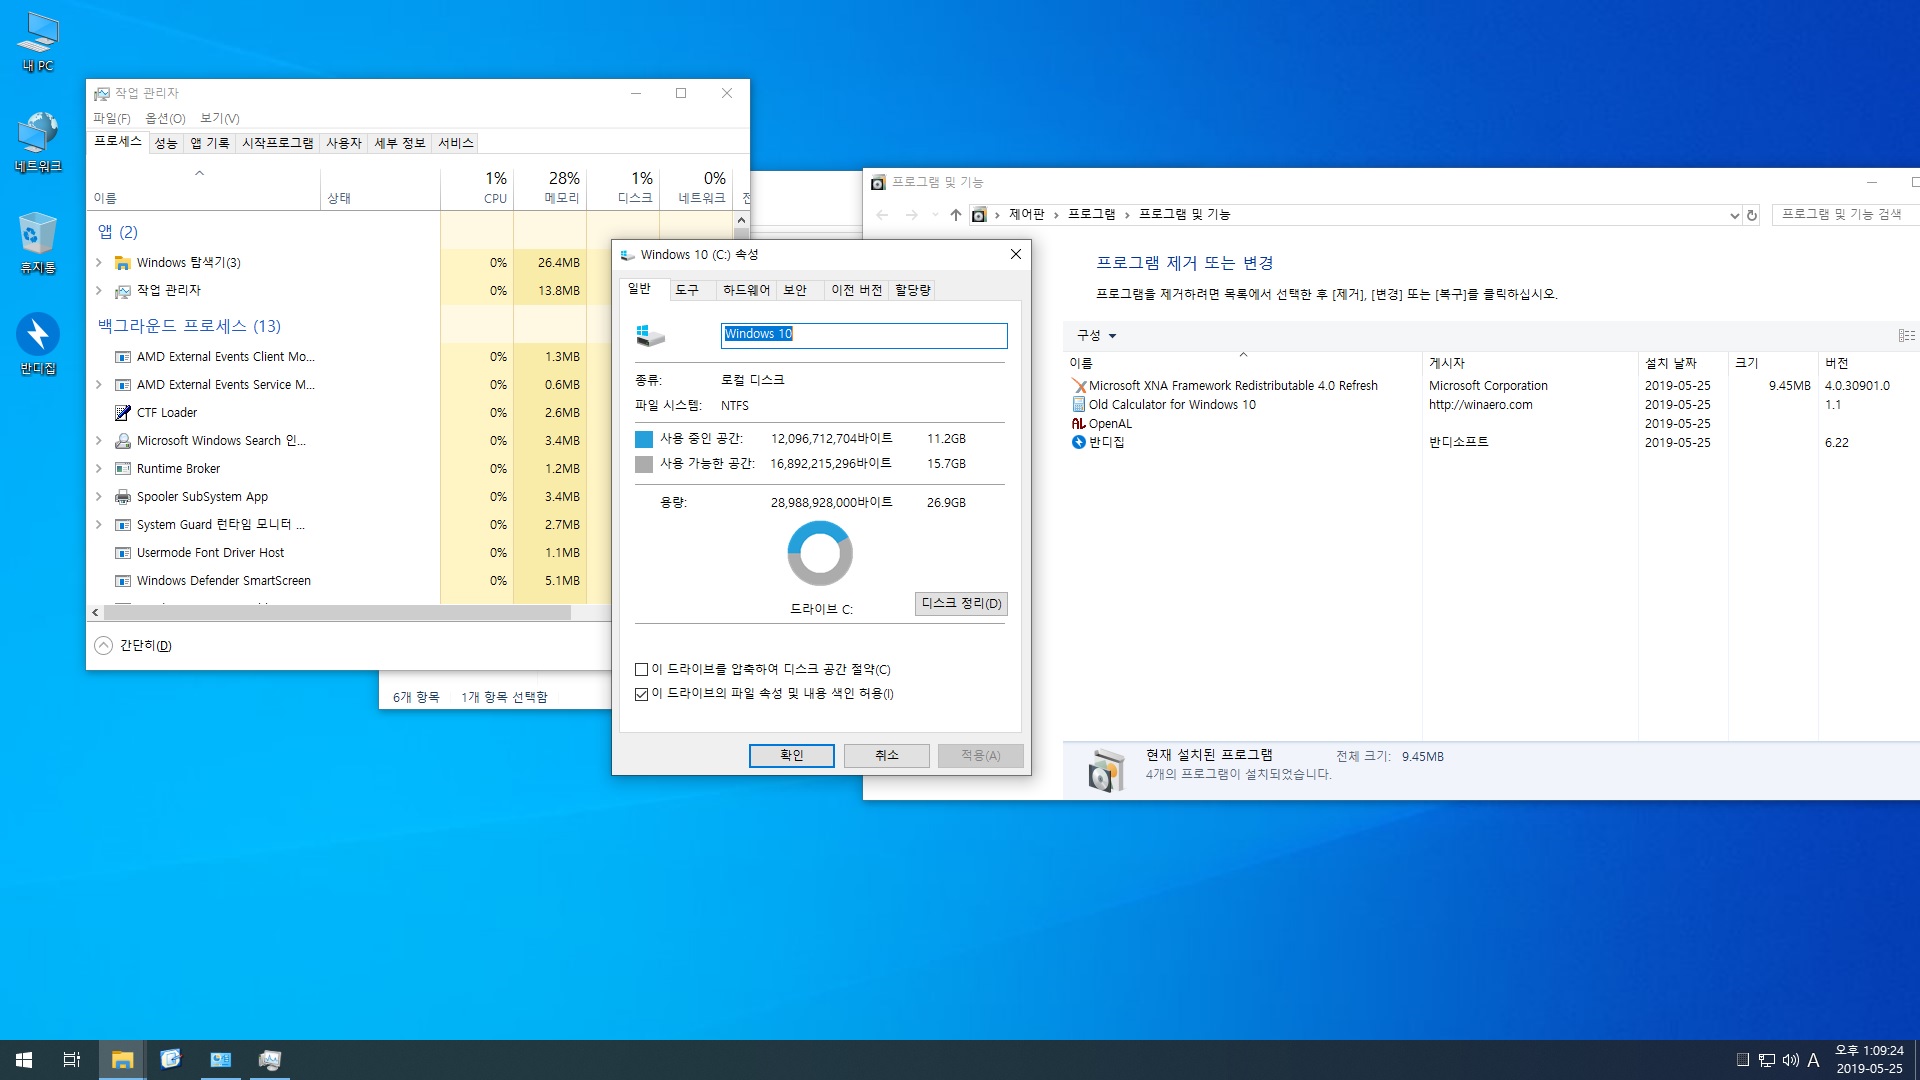The height and width of the screenshot is (1080, 1920).
Task: Open the 네트워크 desktop icon
Action: coord(38,142)
